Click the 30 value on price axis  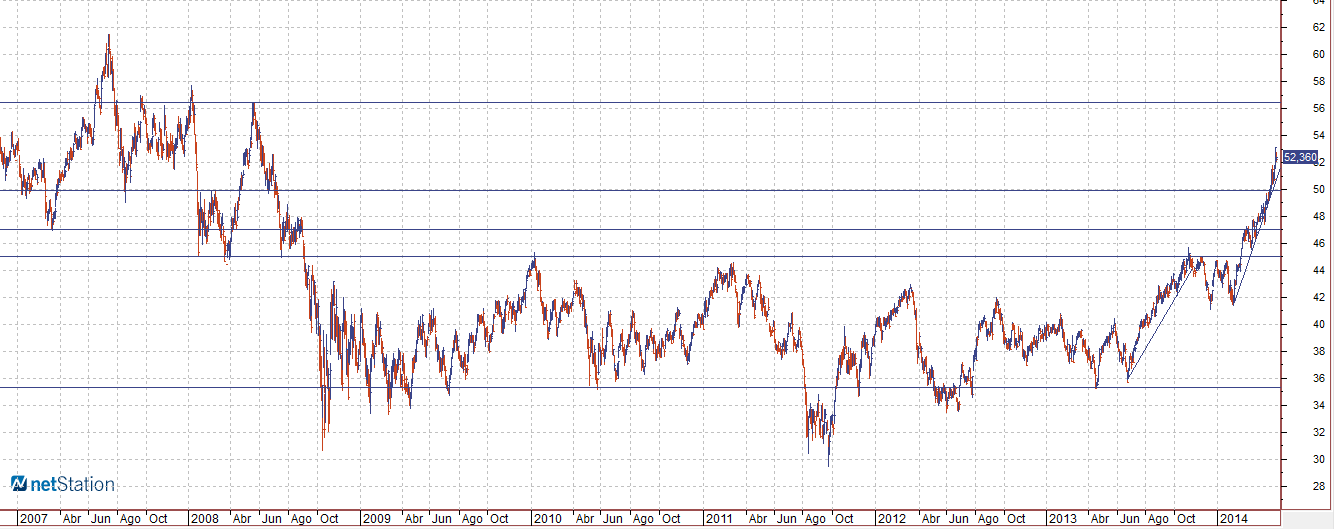click(x=1319, y=459)
